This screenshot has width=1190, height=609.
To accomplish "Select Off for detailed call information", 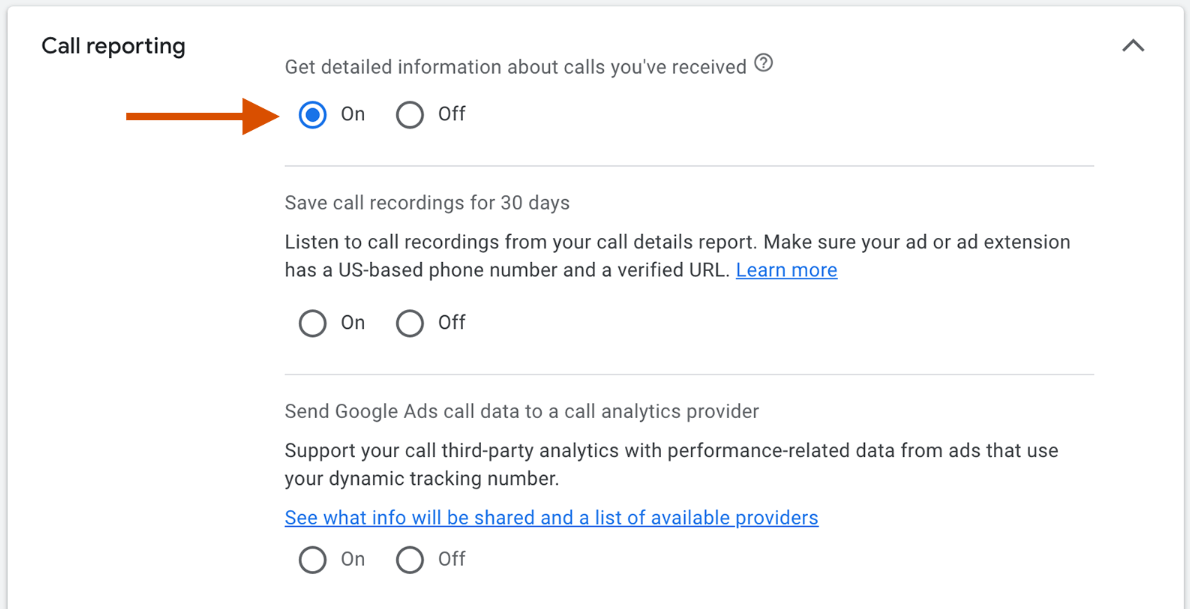I will 410,115.
